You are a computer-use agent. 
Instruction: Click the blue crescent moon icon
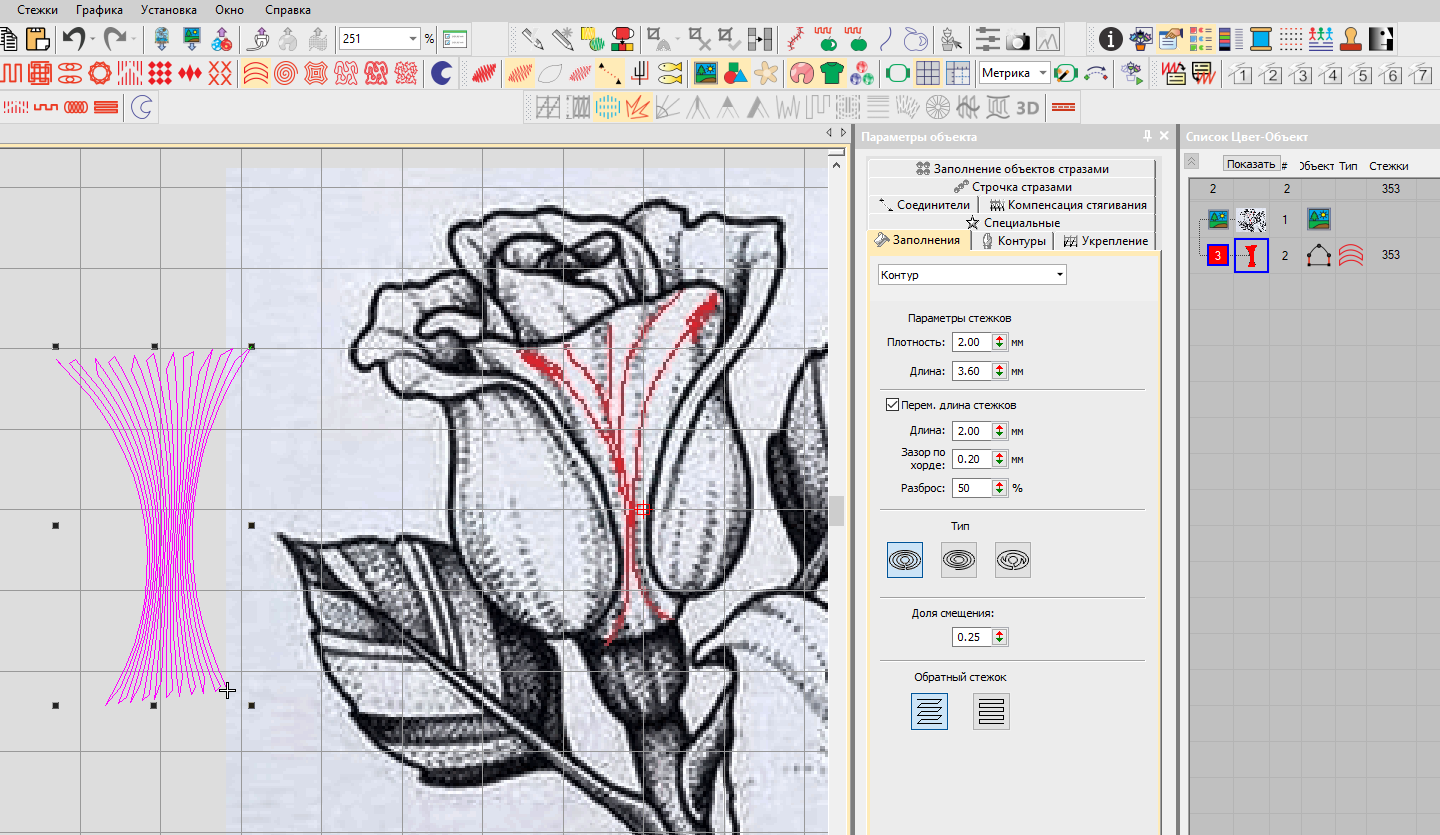point(440,73)
